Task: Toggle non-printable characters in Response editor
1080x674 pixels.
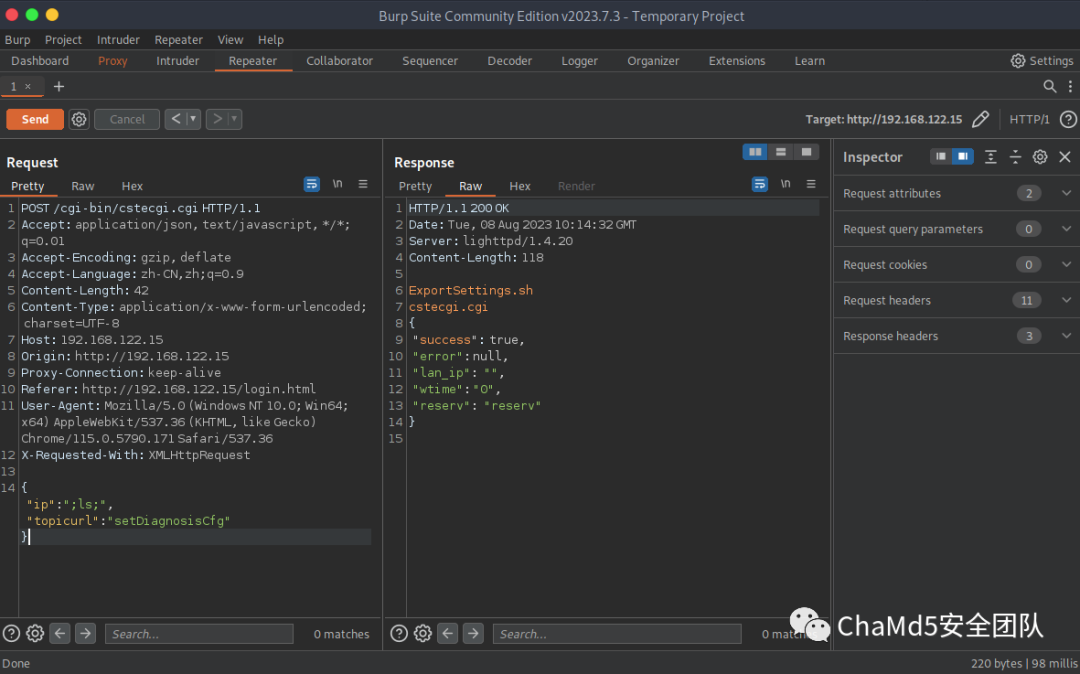Action: click(x=785, y=184)
